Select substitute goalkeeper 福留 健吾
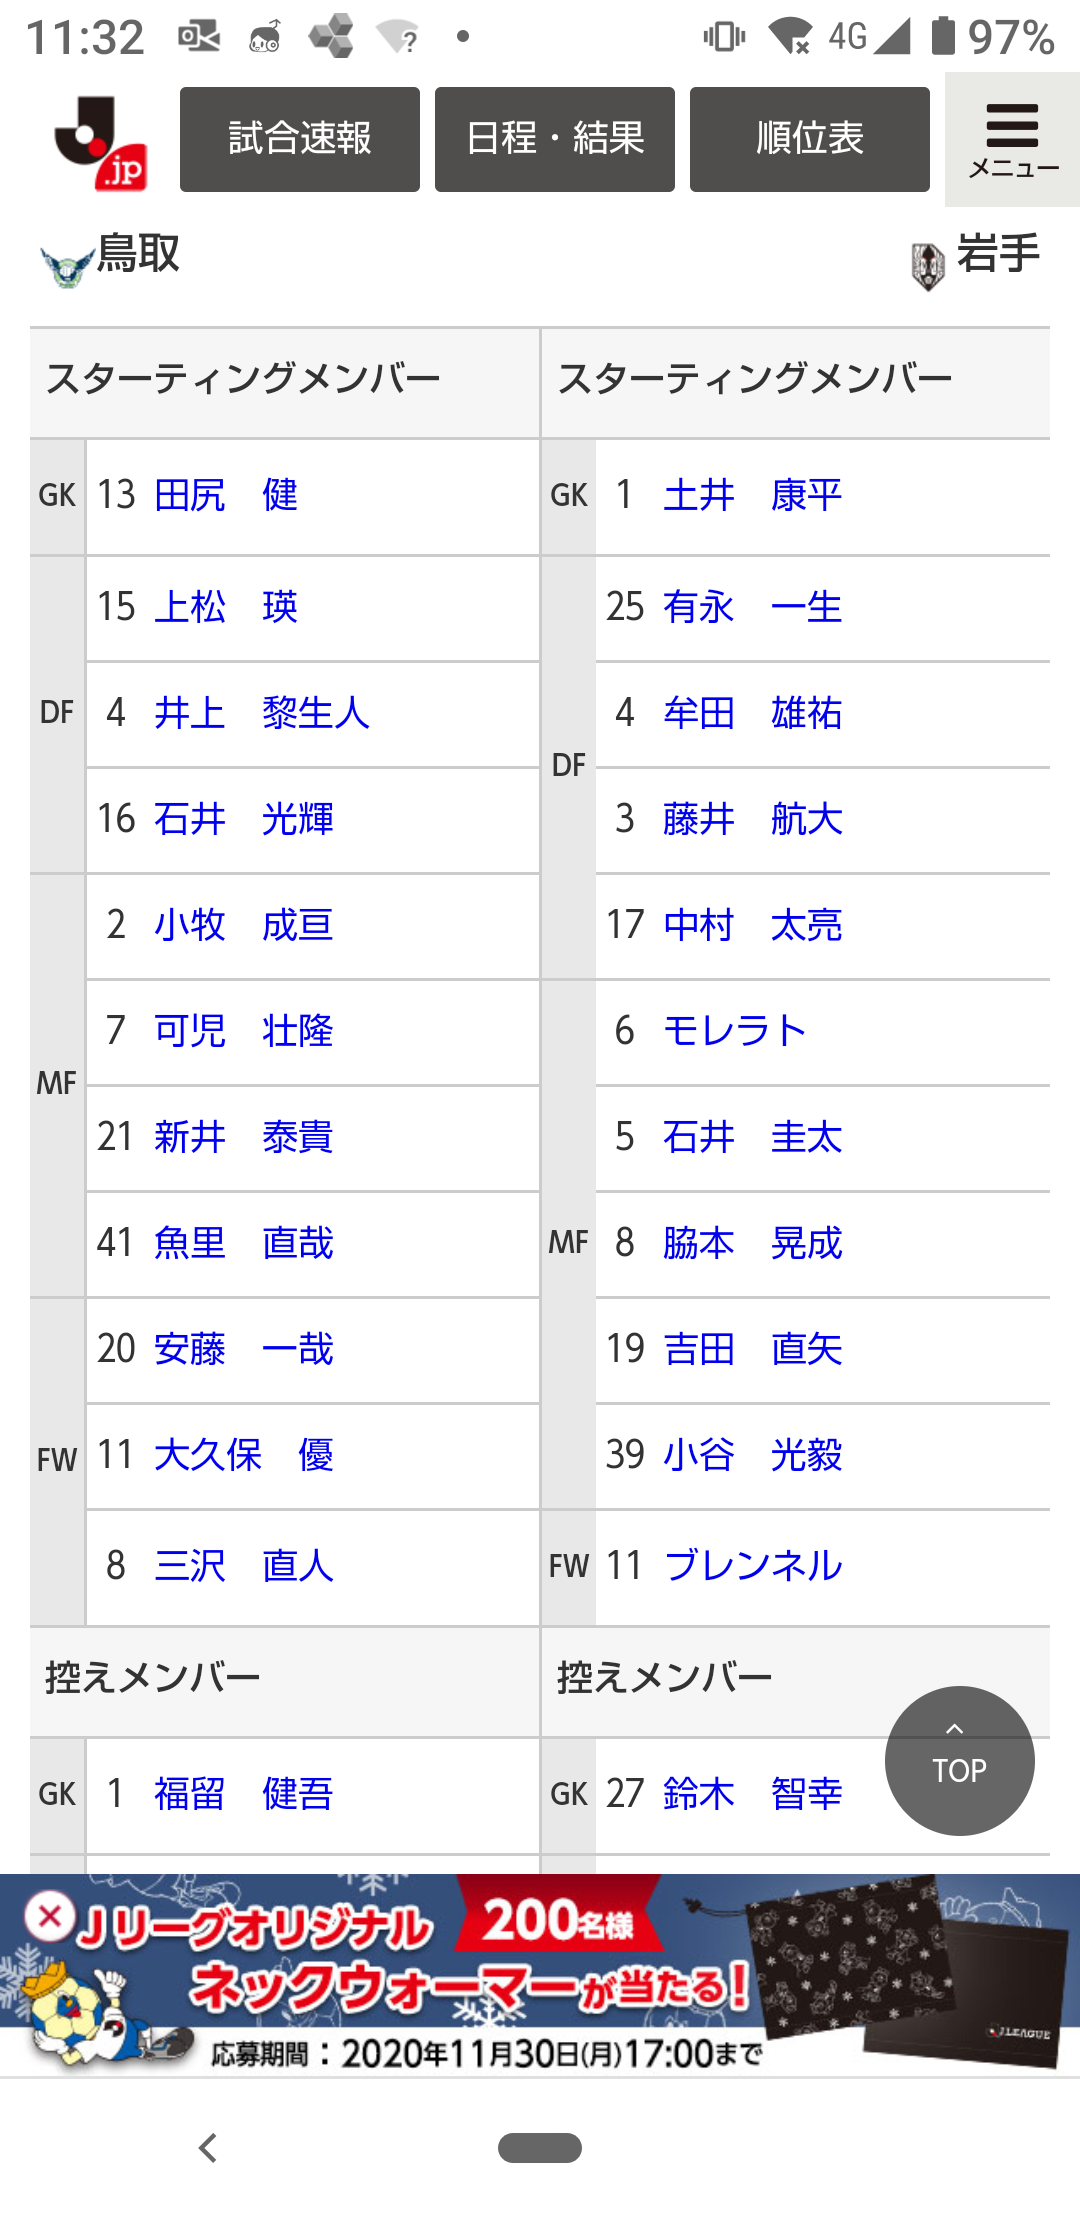 tap(243, 1794)
